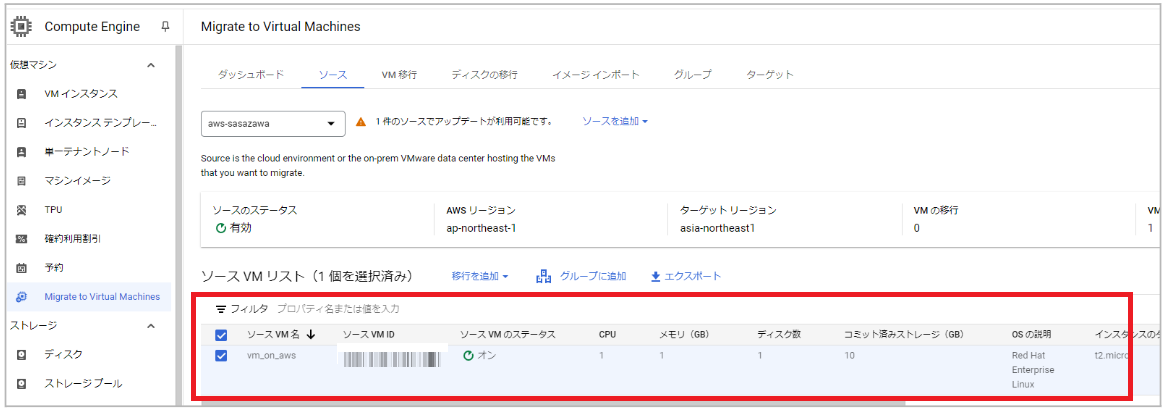The width and height of the screenshot is (1162, 413).
Task: Click the グループに追加 group icon
Action: tap(543, 276)
